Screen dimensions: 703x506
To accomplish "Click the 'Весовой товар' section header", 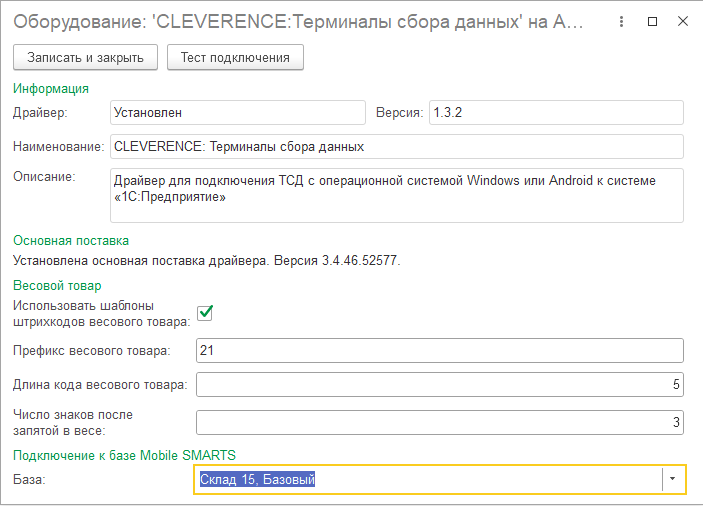I will [57, 286].
